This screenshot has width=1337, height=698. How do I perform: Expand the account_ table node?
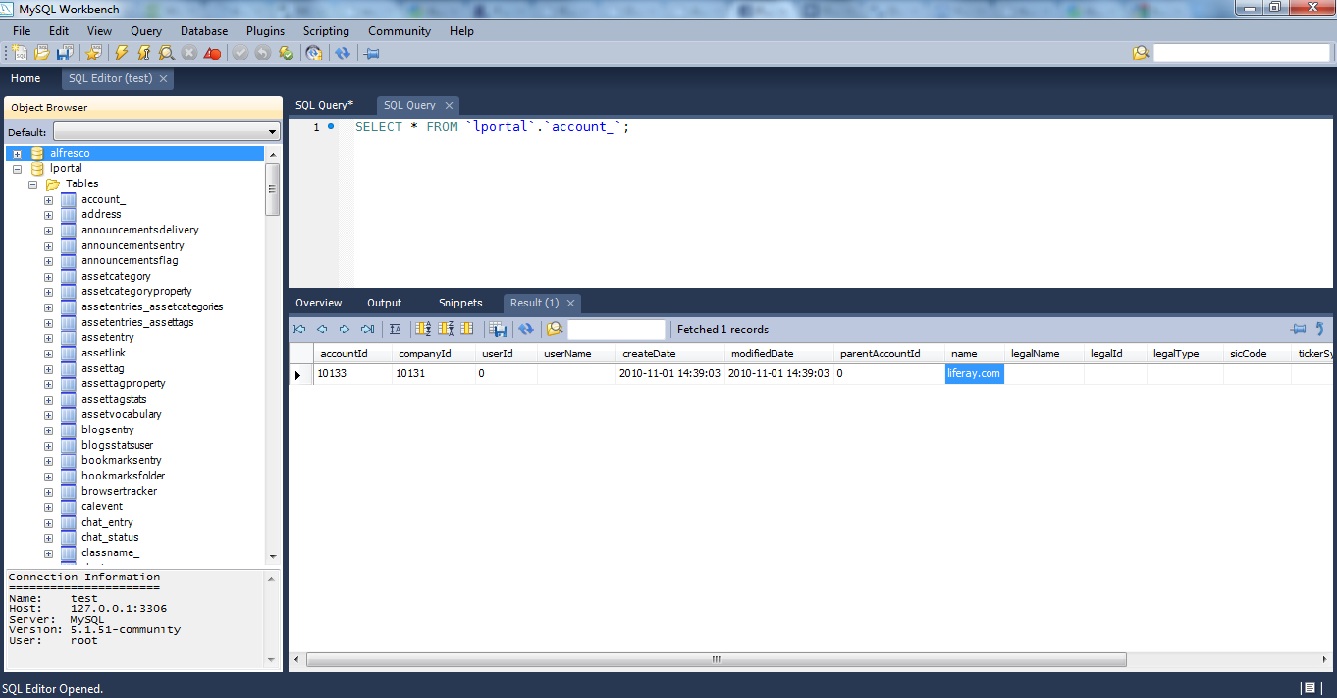click(48, 200)
